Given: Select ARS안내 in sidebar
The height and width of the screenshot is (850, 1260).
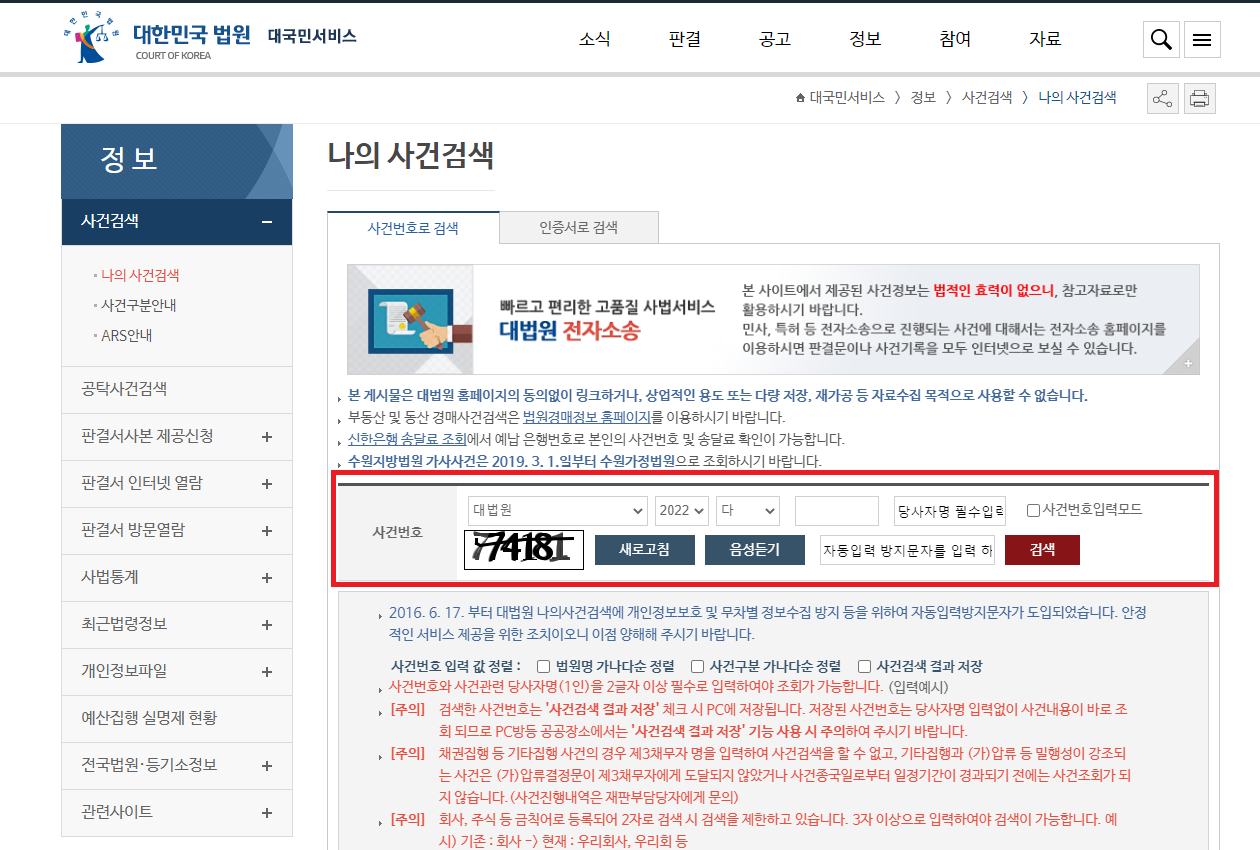Looking at the screenshot, I should (x=127, y=336).
